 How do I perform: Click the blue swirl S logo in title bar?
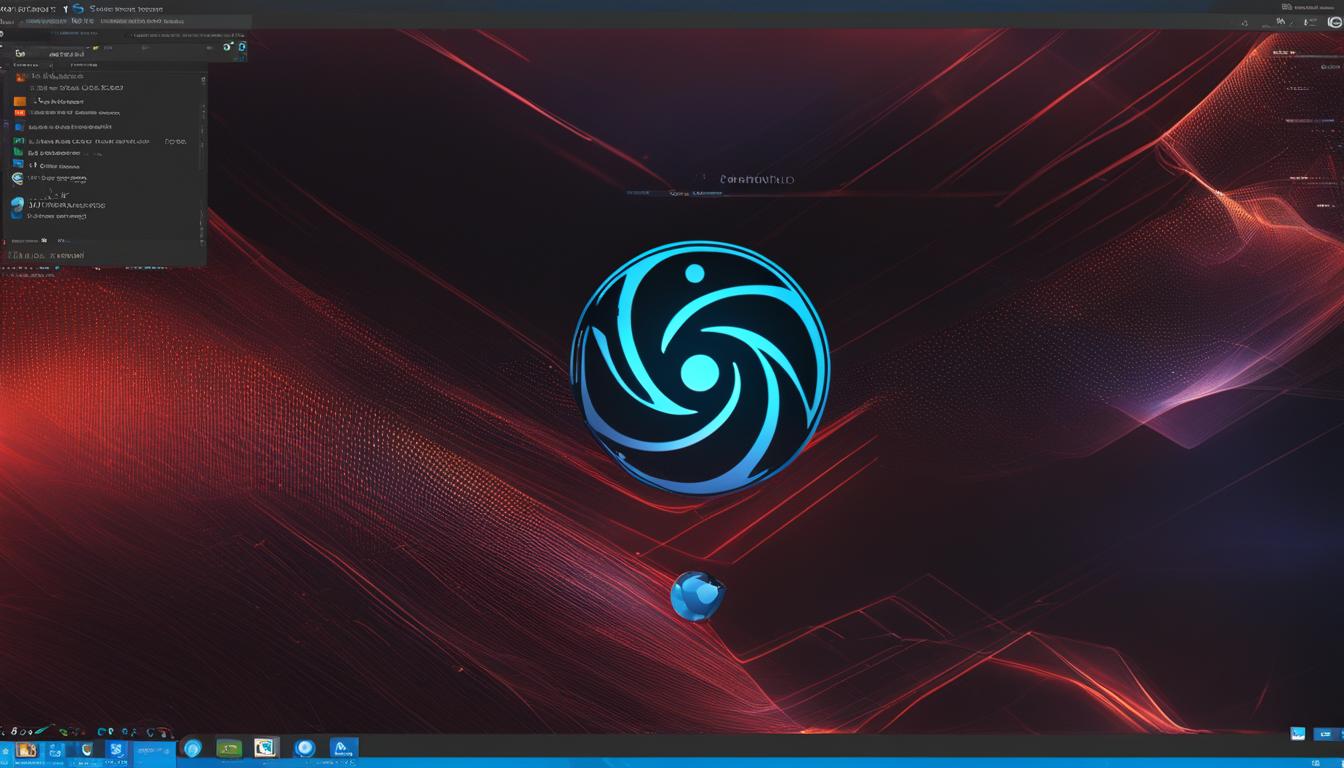77,9
